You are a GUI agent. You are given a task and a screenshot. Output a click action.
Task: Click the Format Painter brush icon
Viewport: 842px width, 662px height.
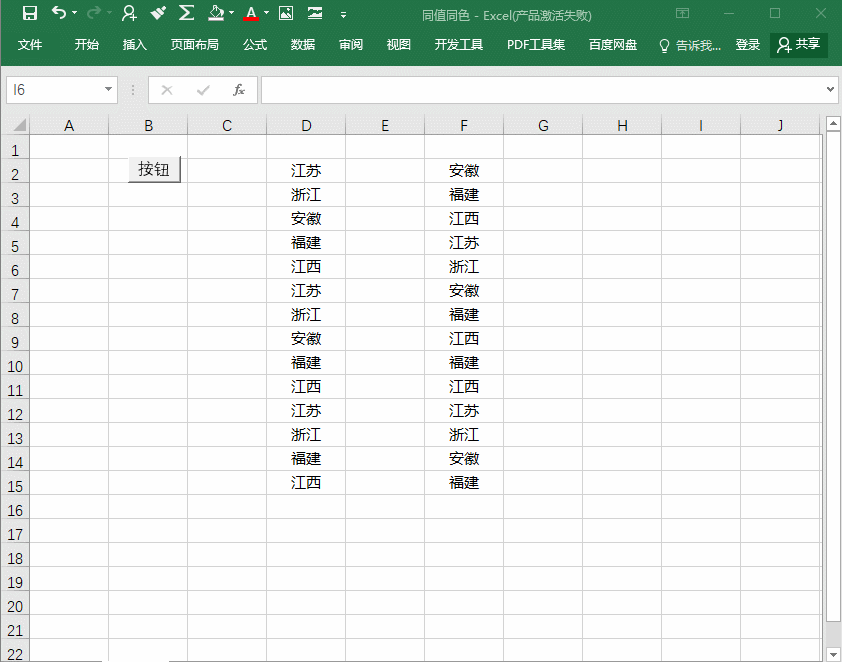point(158,13)
